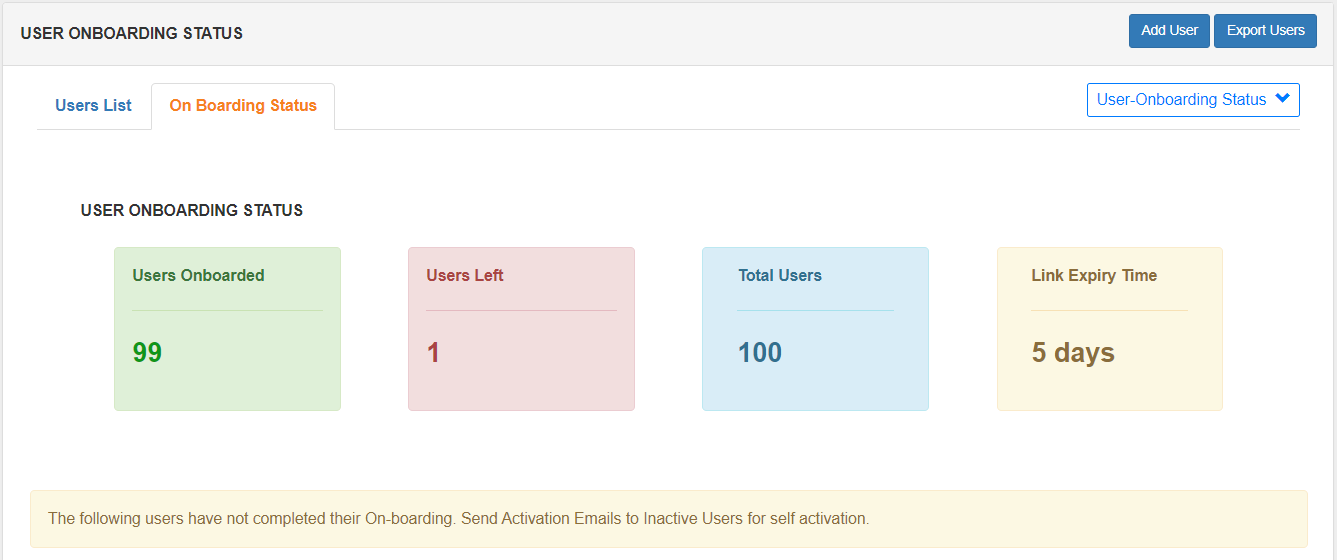Click the Add User button
This screenshot has height=560, width=1337.
[x=1169, y=31]
